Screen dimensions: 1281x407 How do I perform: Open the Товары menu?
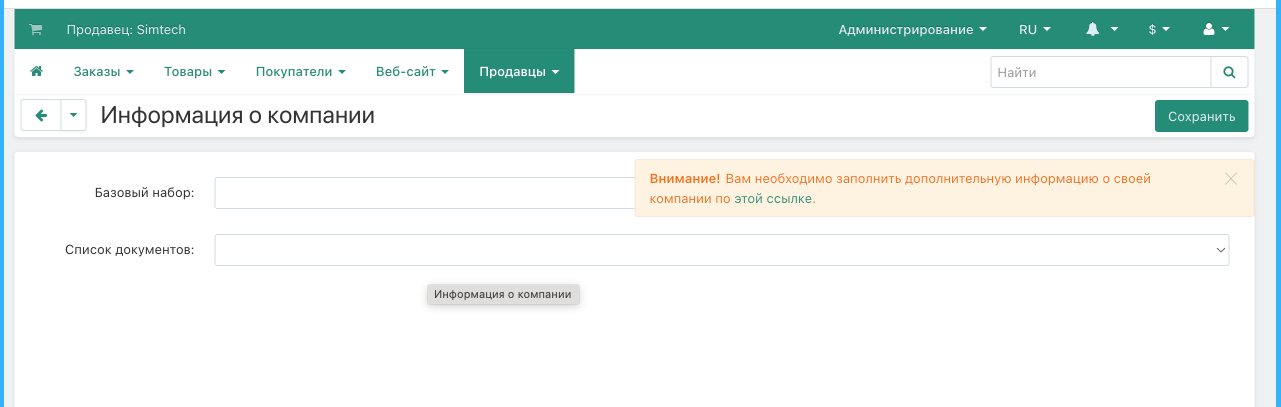point(194,72)
